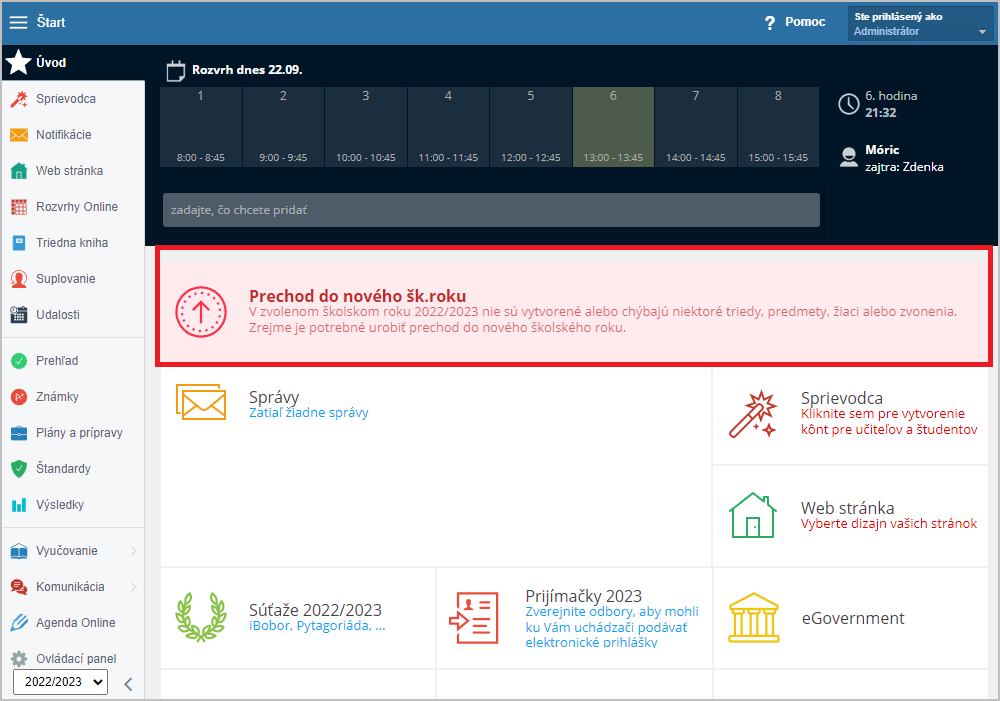Open Triedna kniha menu item
Screen dimensions: 1000x701
click(x=72, y=243)
